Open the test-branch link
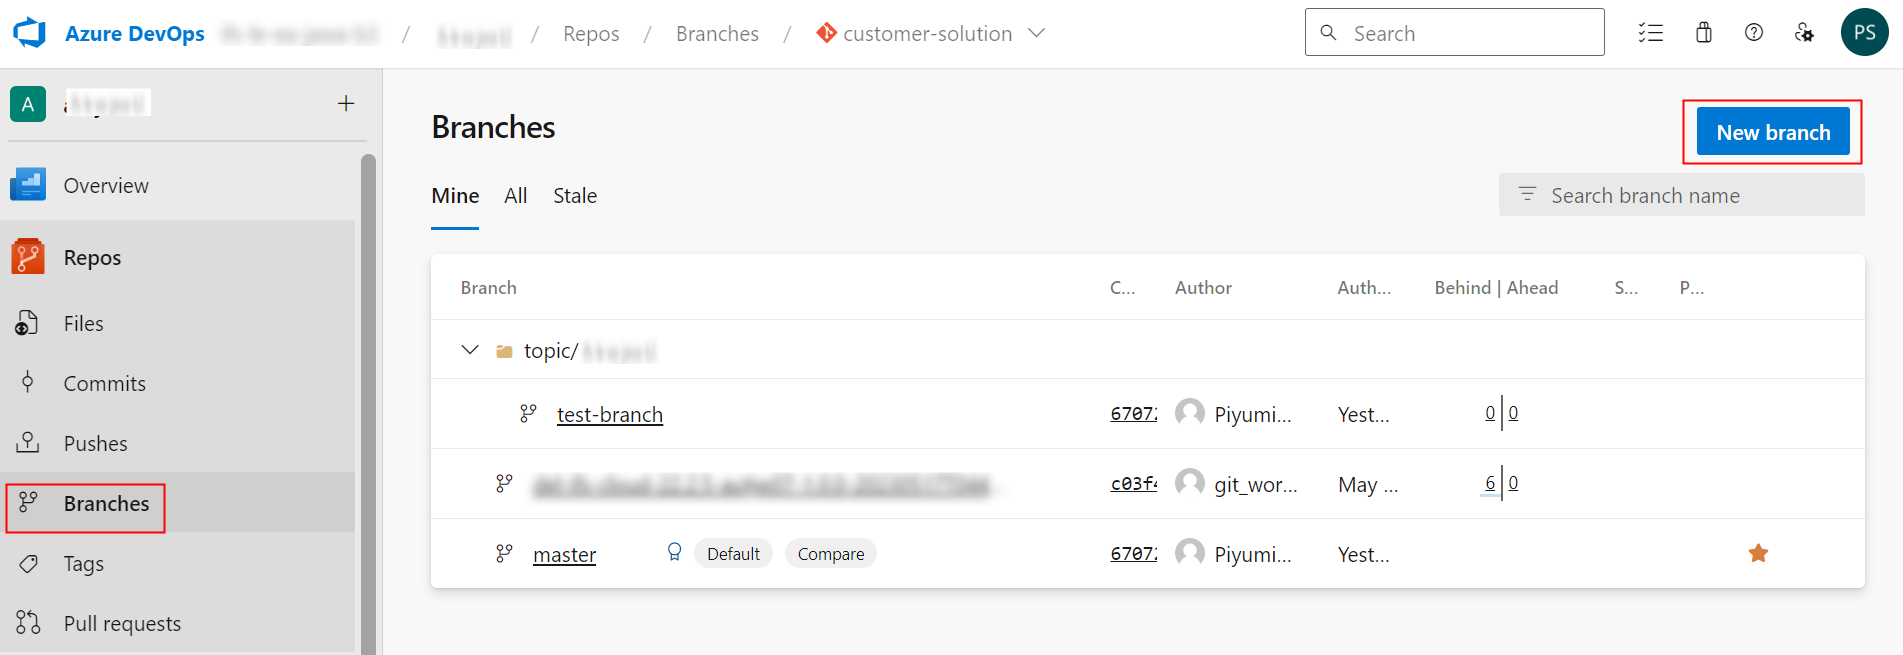The width and height of the screenshot is (1903, 655). (609, 414)
